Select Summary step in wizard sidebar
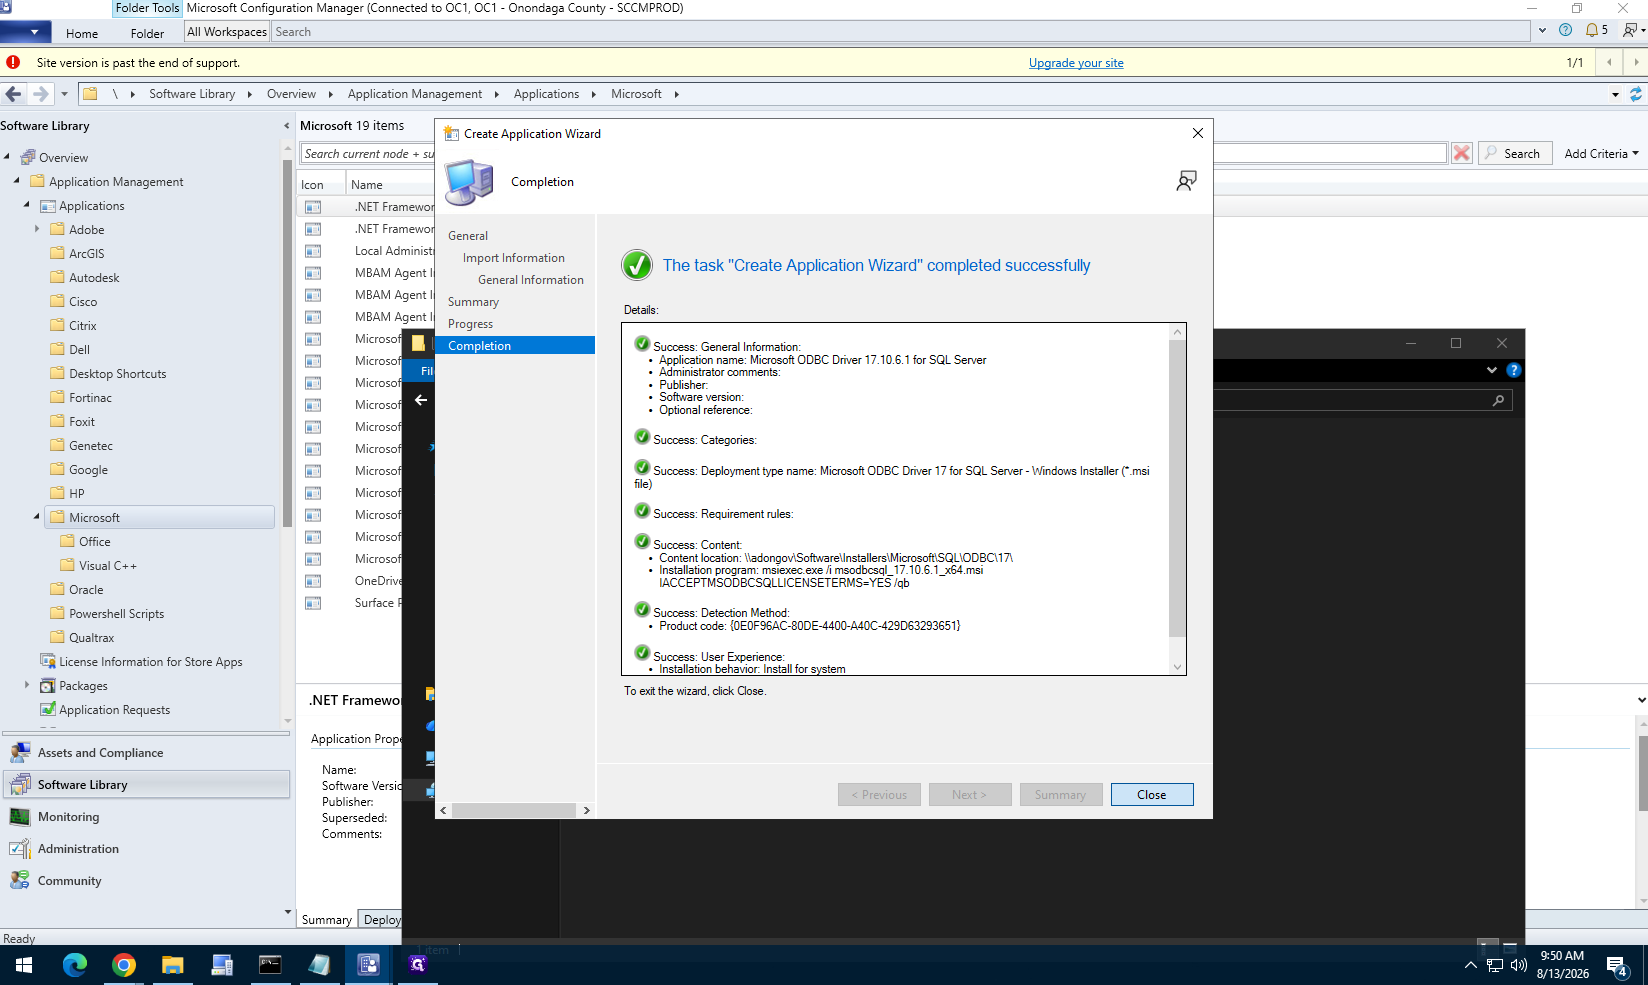 tap(473, 302)
